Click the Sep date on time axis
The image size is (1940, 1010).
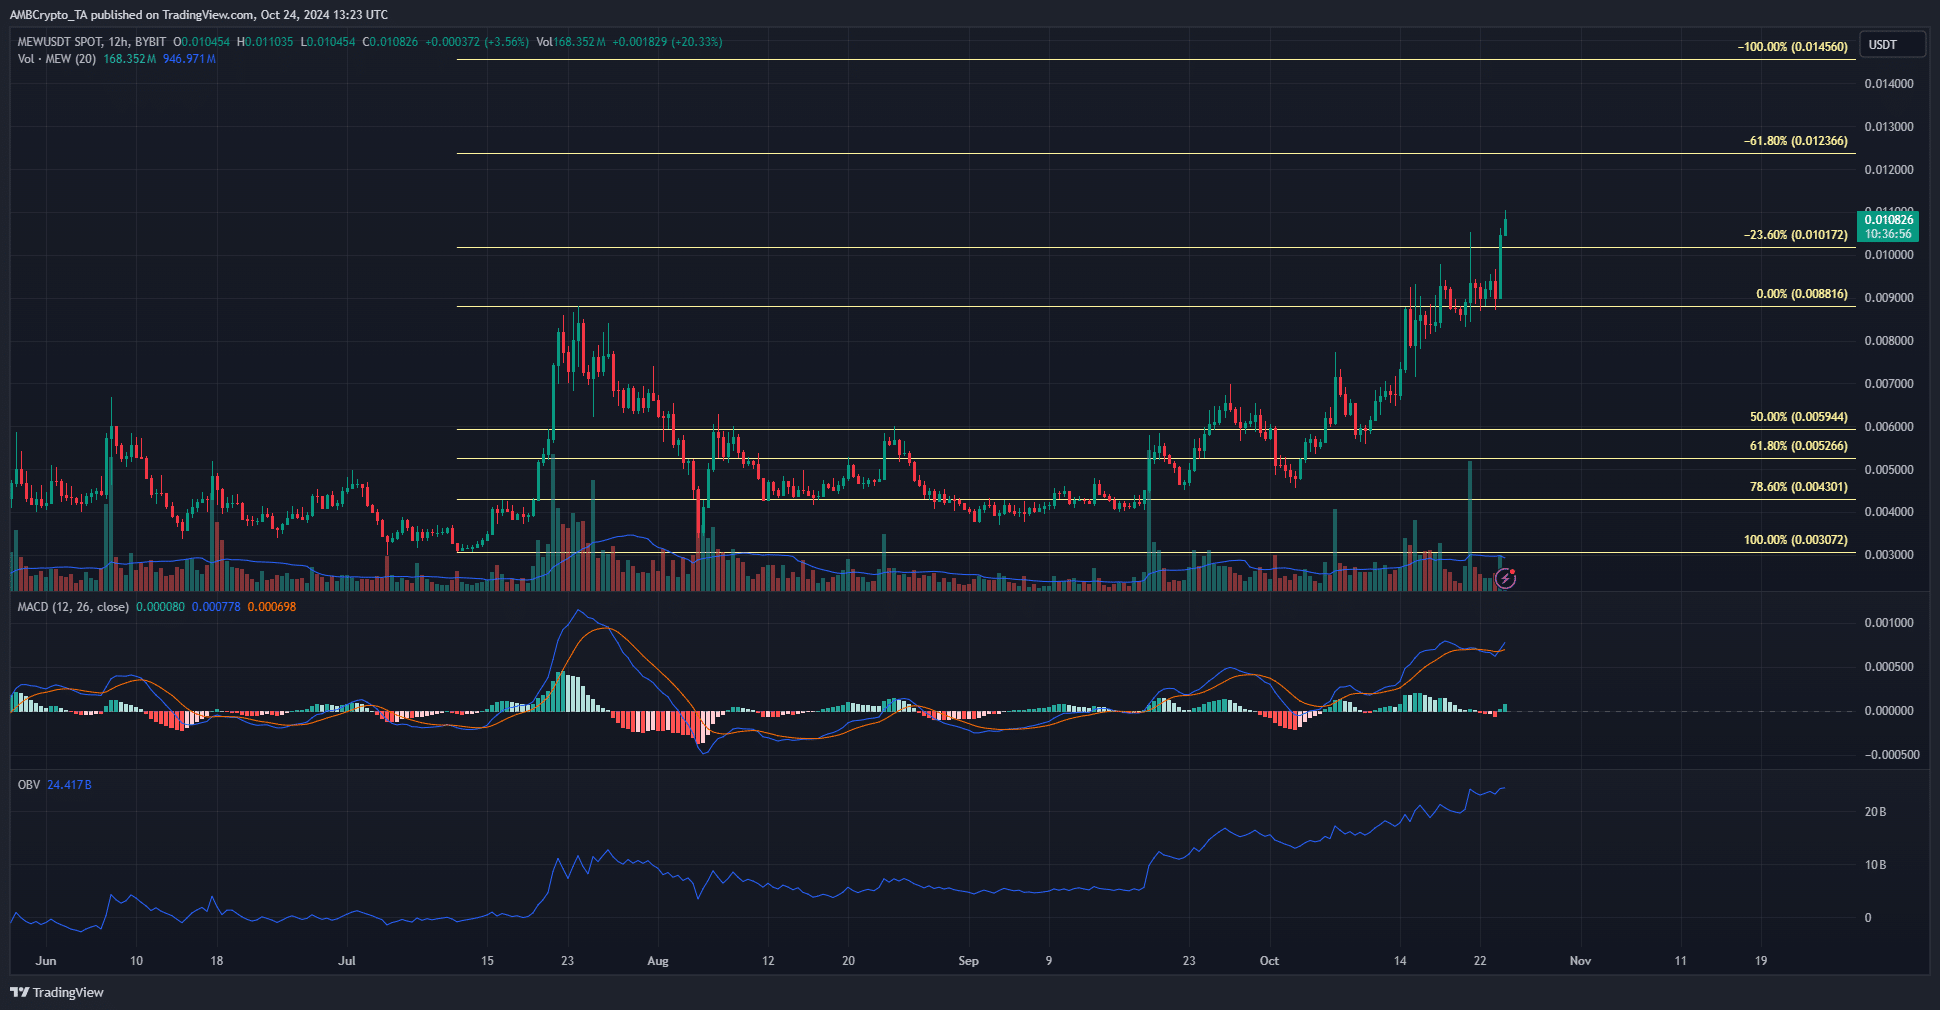coord(968,961)
